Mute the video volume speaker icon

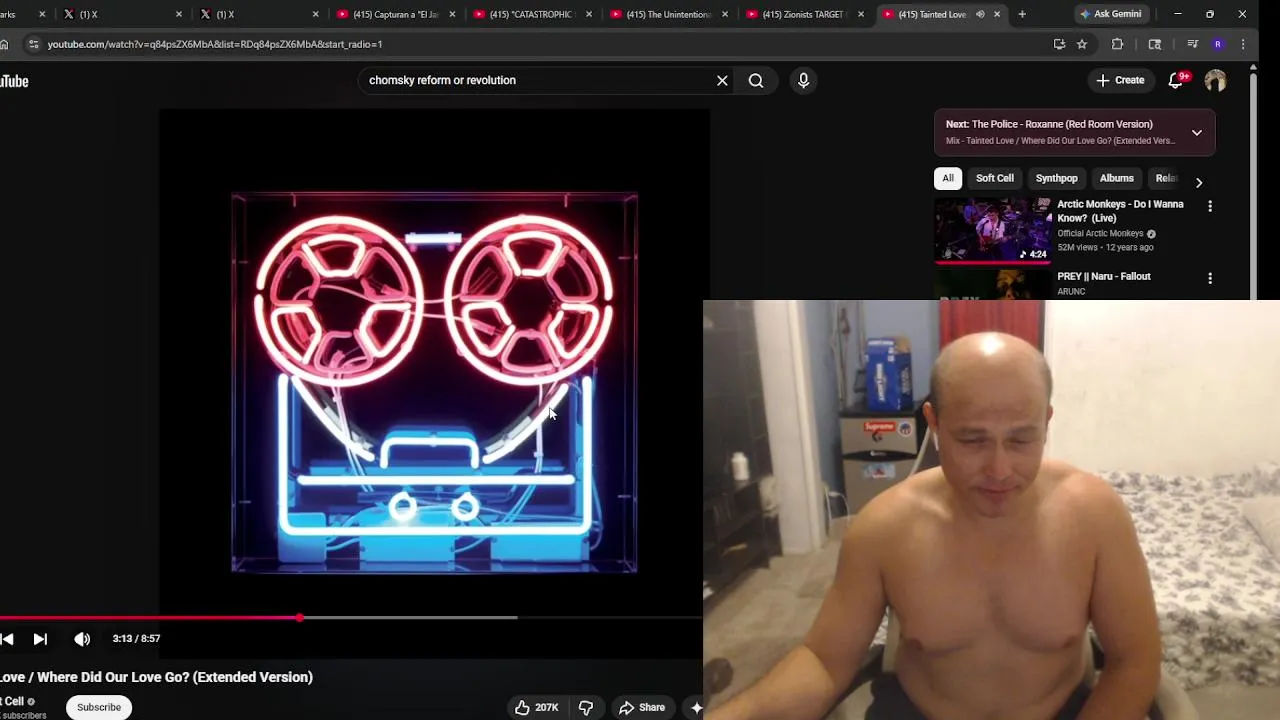pos(82,639)
